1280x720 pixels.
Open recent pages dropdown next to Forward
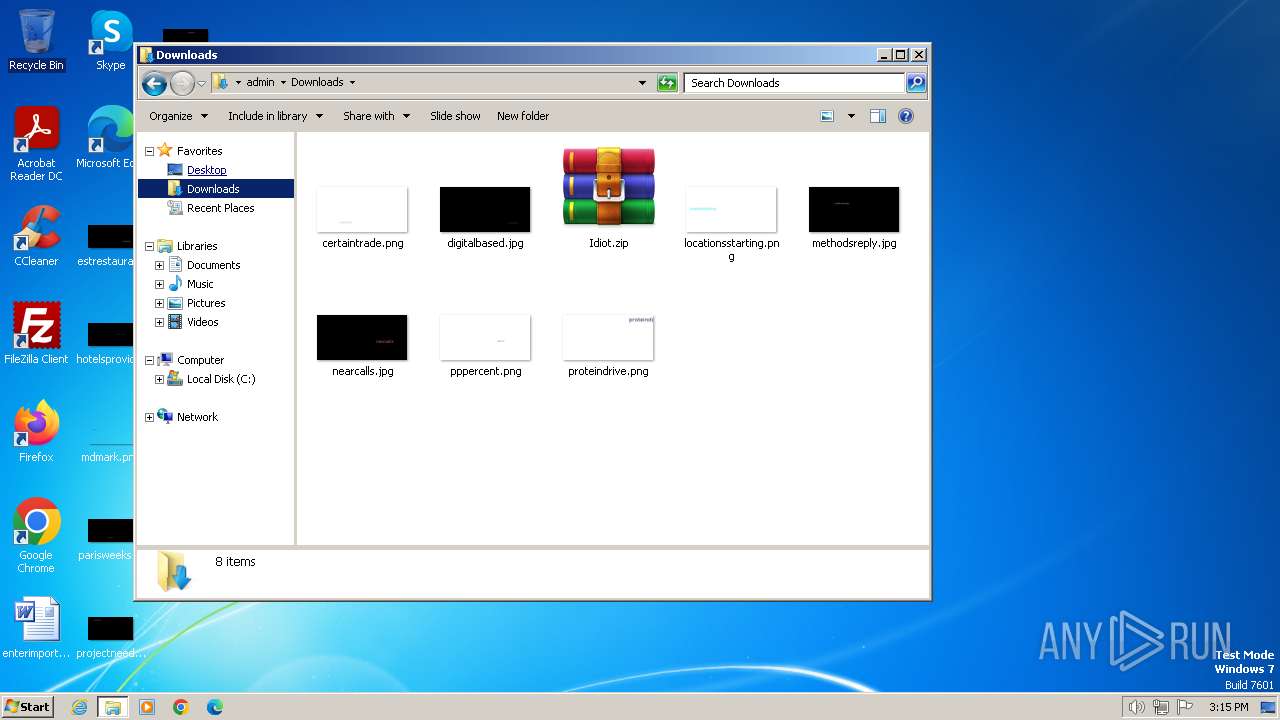(201, 83)
